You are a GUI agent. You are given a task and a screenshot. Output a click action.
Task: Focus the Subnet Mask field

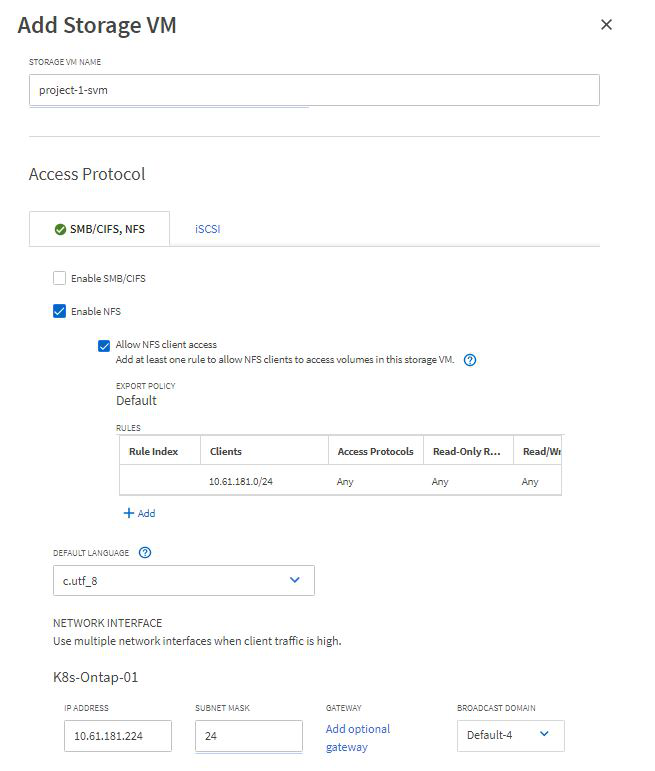point(248,736)
